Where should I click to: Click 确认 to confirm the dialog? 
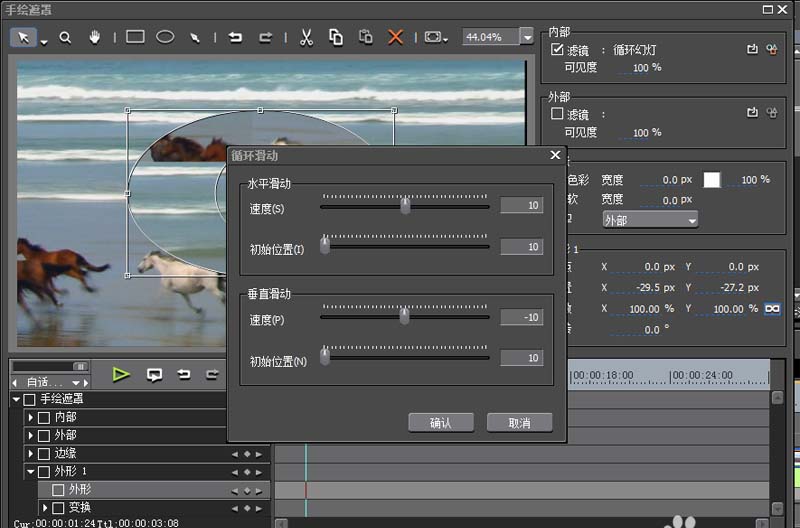[441, 422]
